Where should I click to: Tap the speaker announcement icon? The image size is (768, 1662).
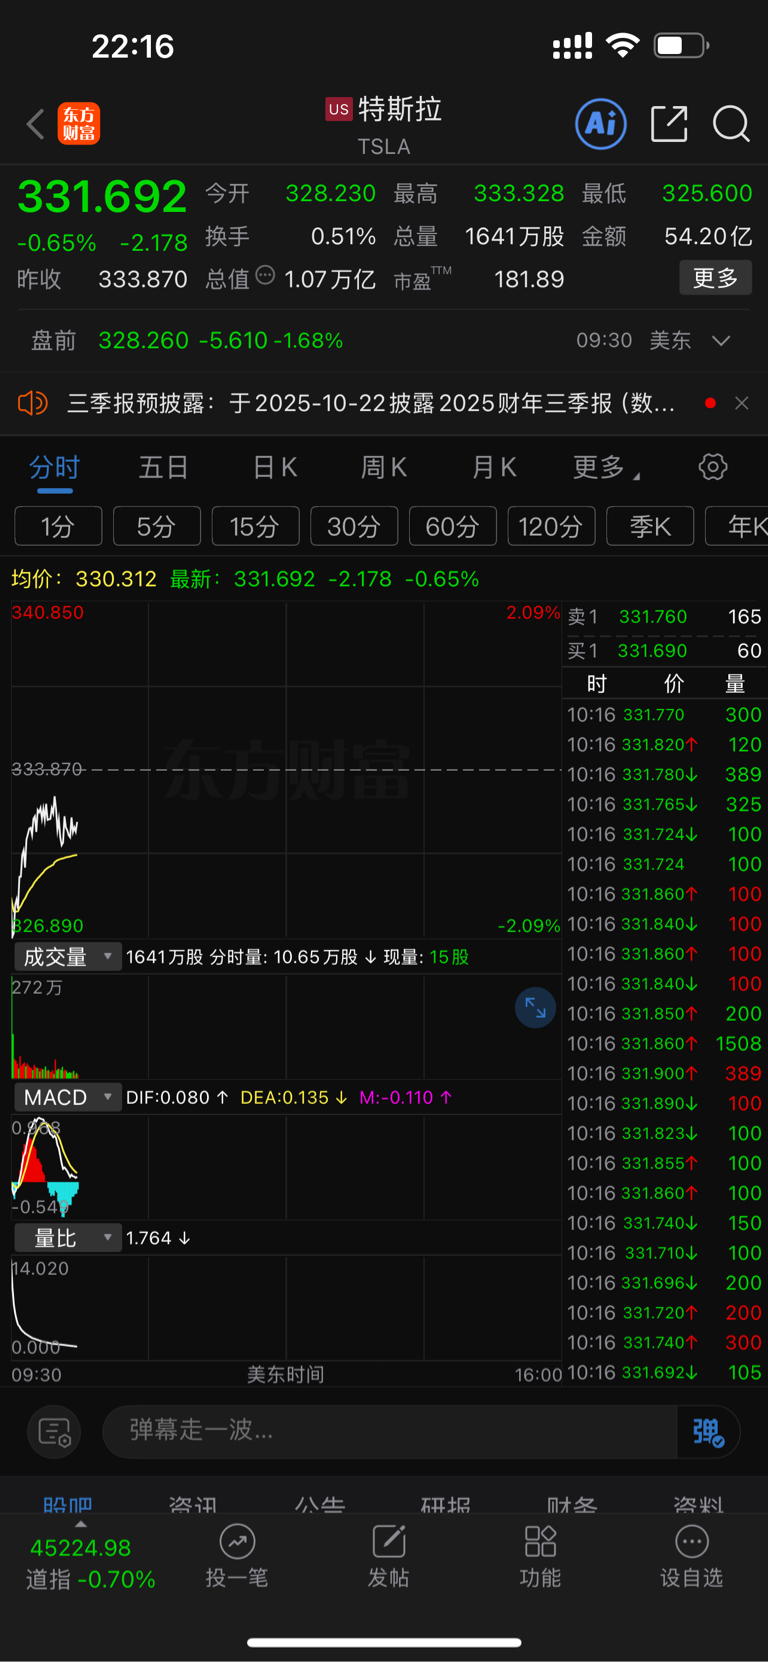[33, 403]
